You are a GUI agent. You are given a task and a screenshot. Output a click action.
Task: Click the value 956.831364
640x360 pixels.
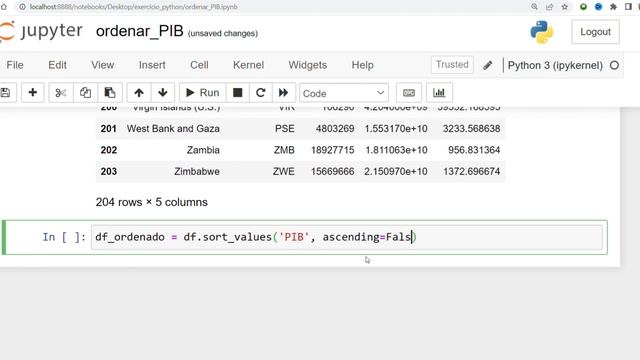(474, 150)
